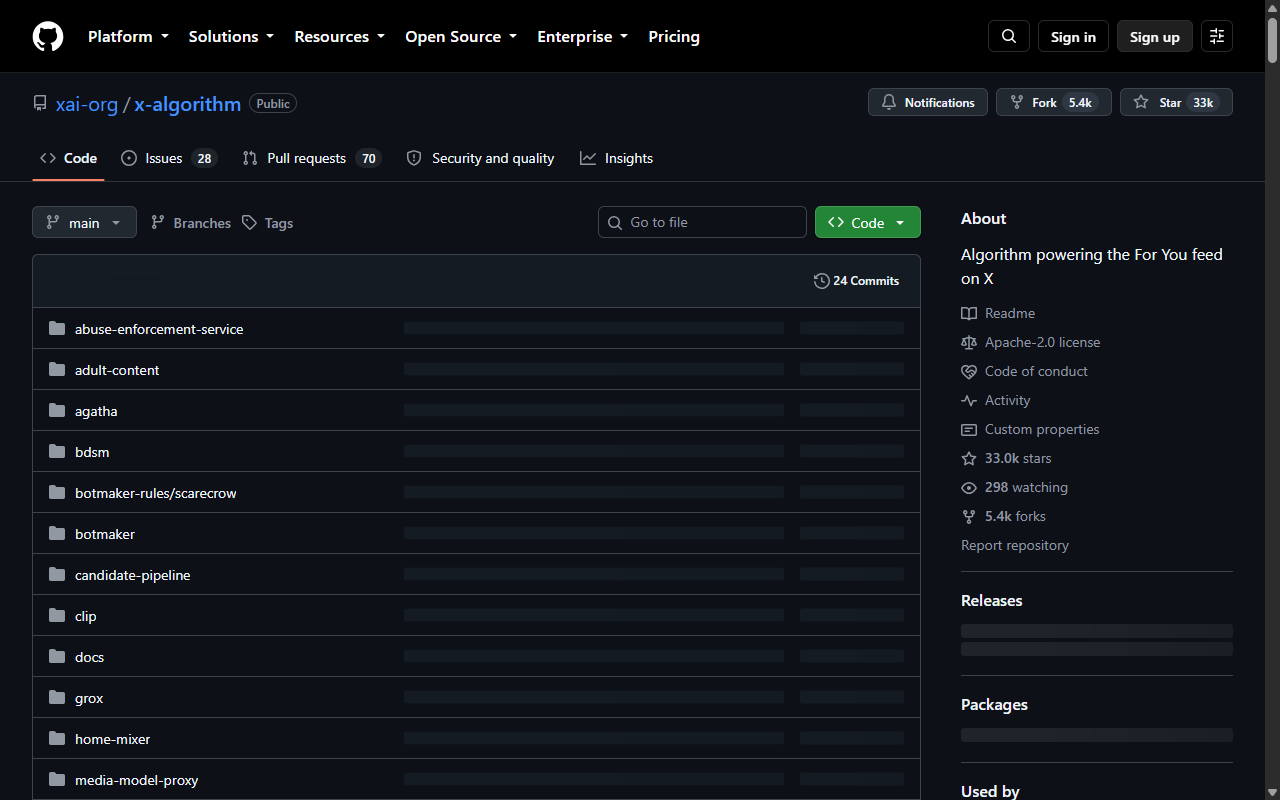Open commit history clock icon
1280x800 pixels.
point(822,281)
